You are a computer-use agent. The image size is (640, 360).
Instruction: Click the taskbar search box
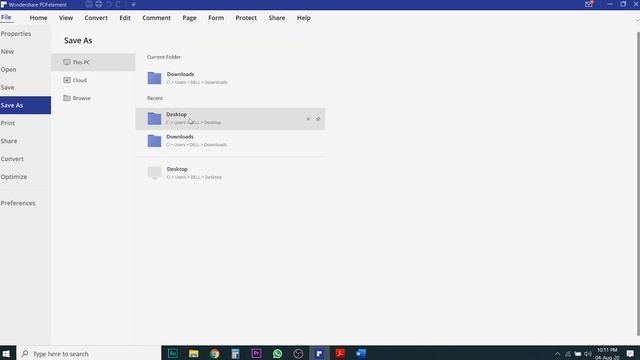point(89,353)
